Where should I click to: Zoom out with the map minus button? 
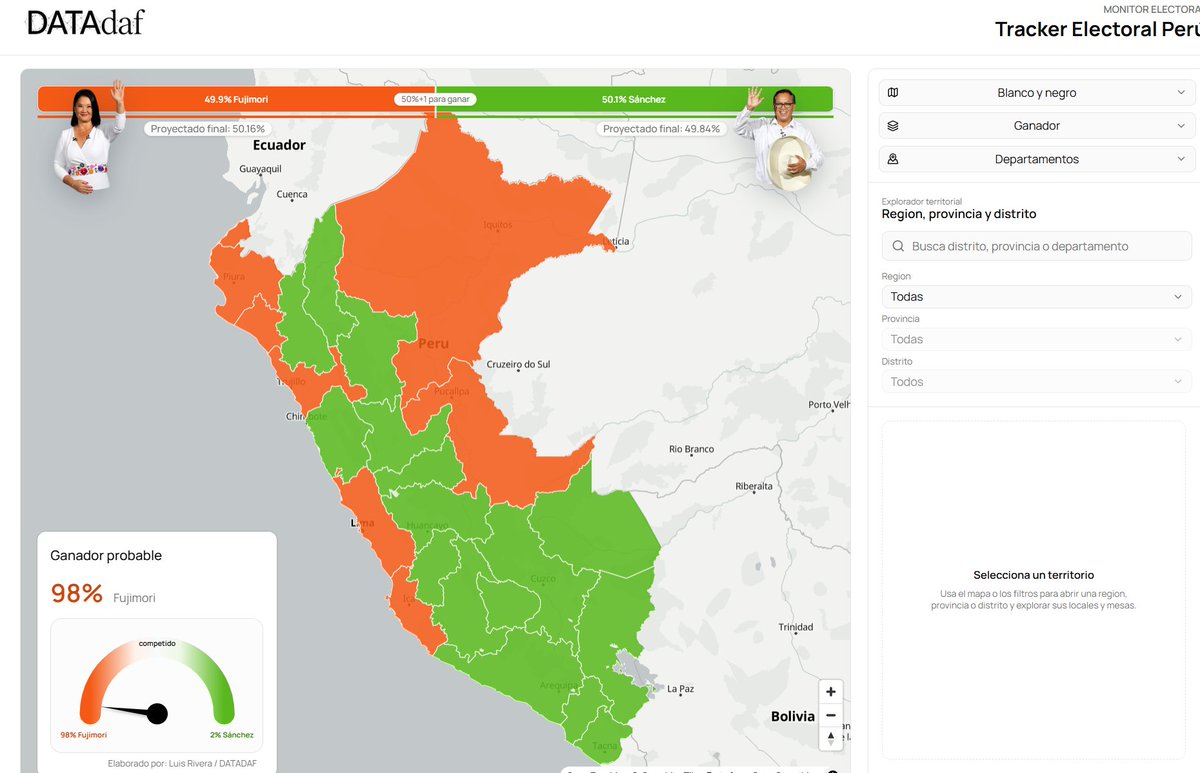click(831, 716)
